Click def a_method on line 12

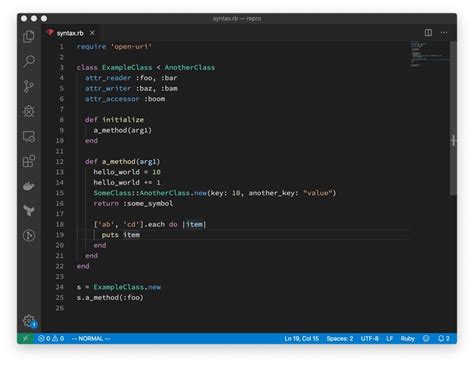[x=110, y=162]
